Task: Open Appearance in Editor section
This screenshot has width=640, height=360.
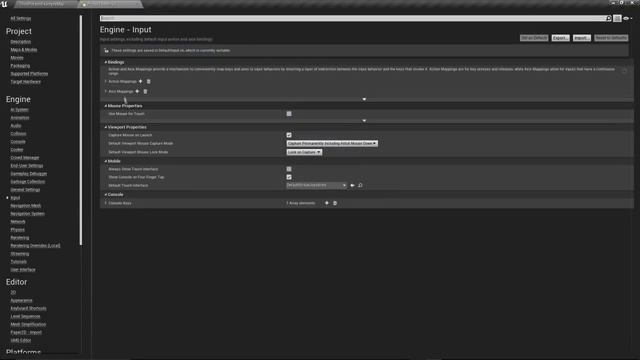Action: (21, 300)
